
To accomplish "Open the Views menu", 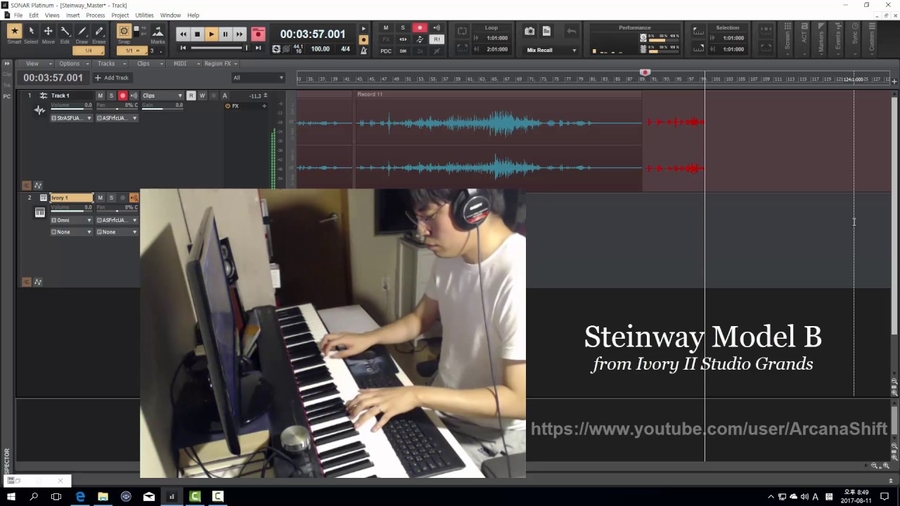I will tap(52, 15).
